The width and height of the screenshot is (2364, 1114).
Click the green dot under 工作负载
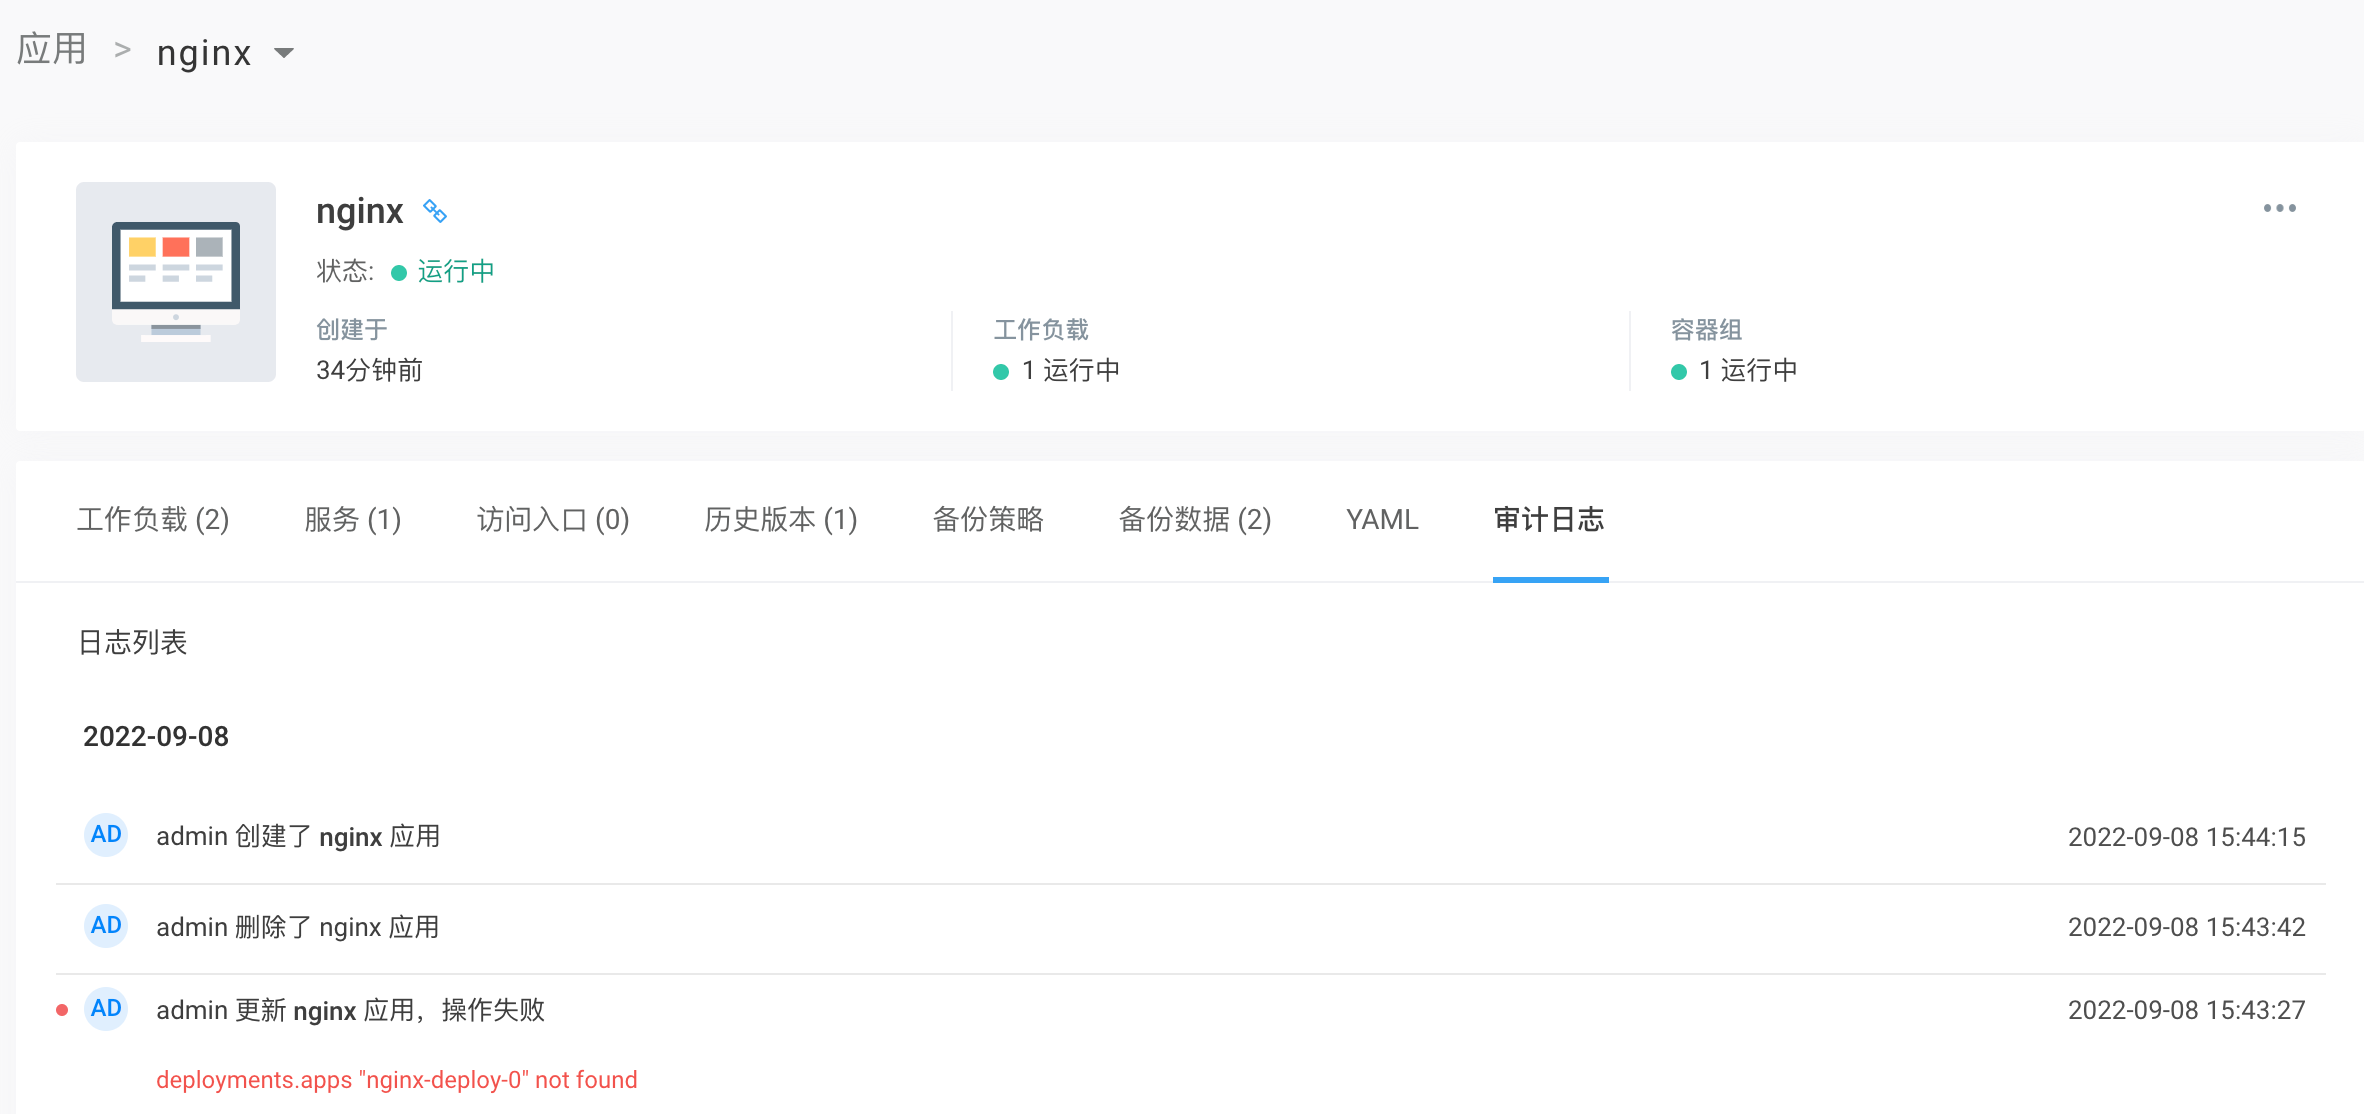coord(999,370)
